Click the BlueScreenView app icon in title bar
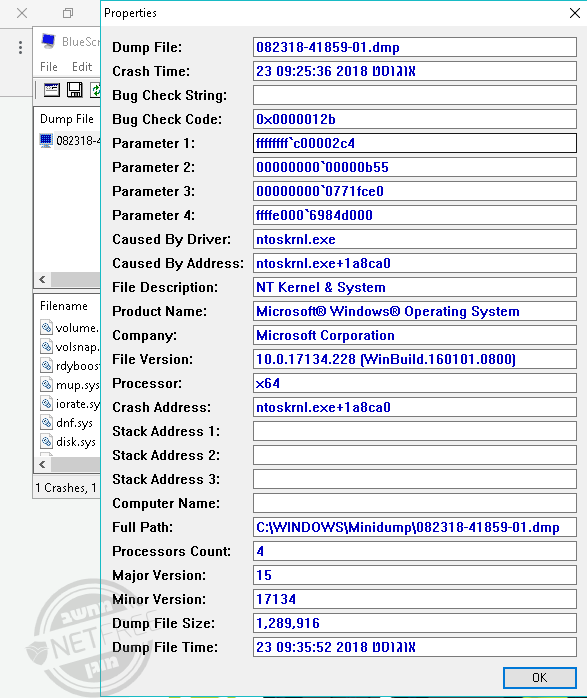Screen dimensions: 587x698 click(48, 41)
